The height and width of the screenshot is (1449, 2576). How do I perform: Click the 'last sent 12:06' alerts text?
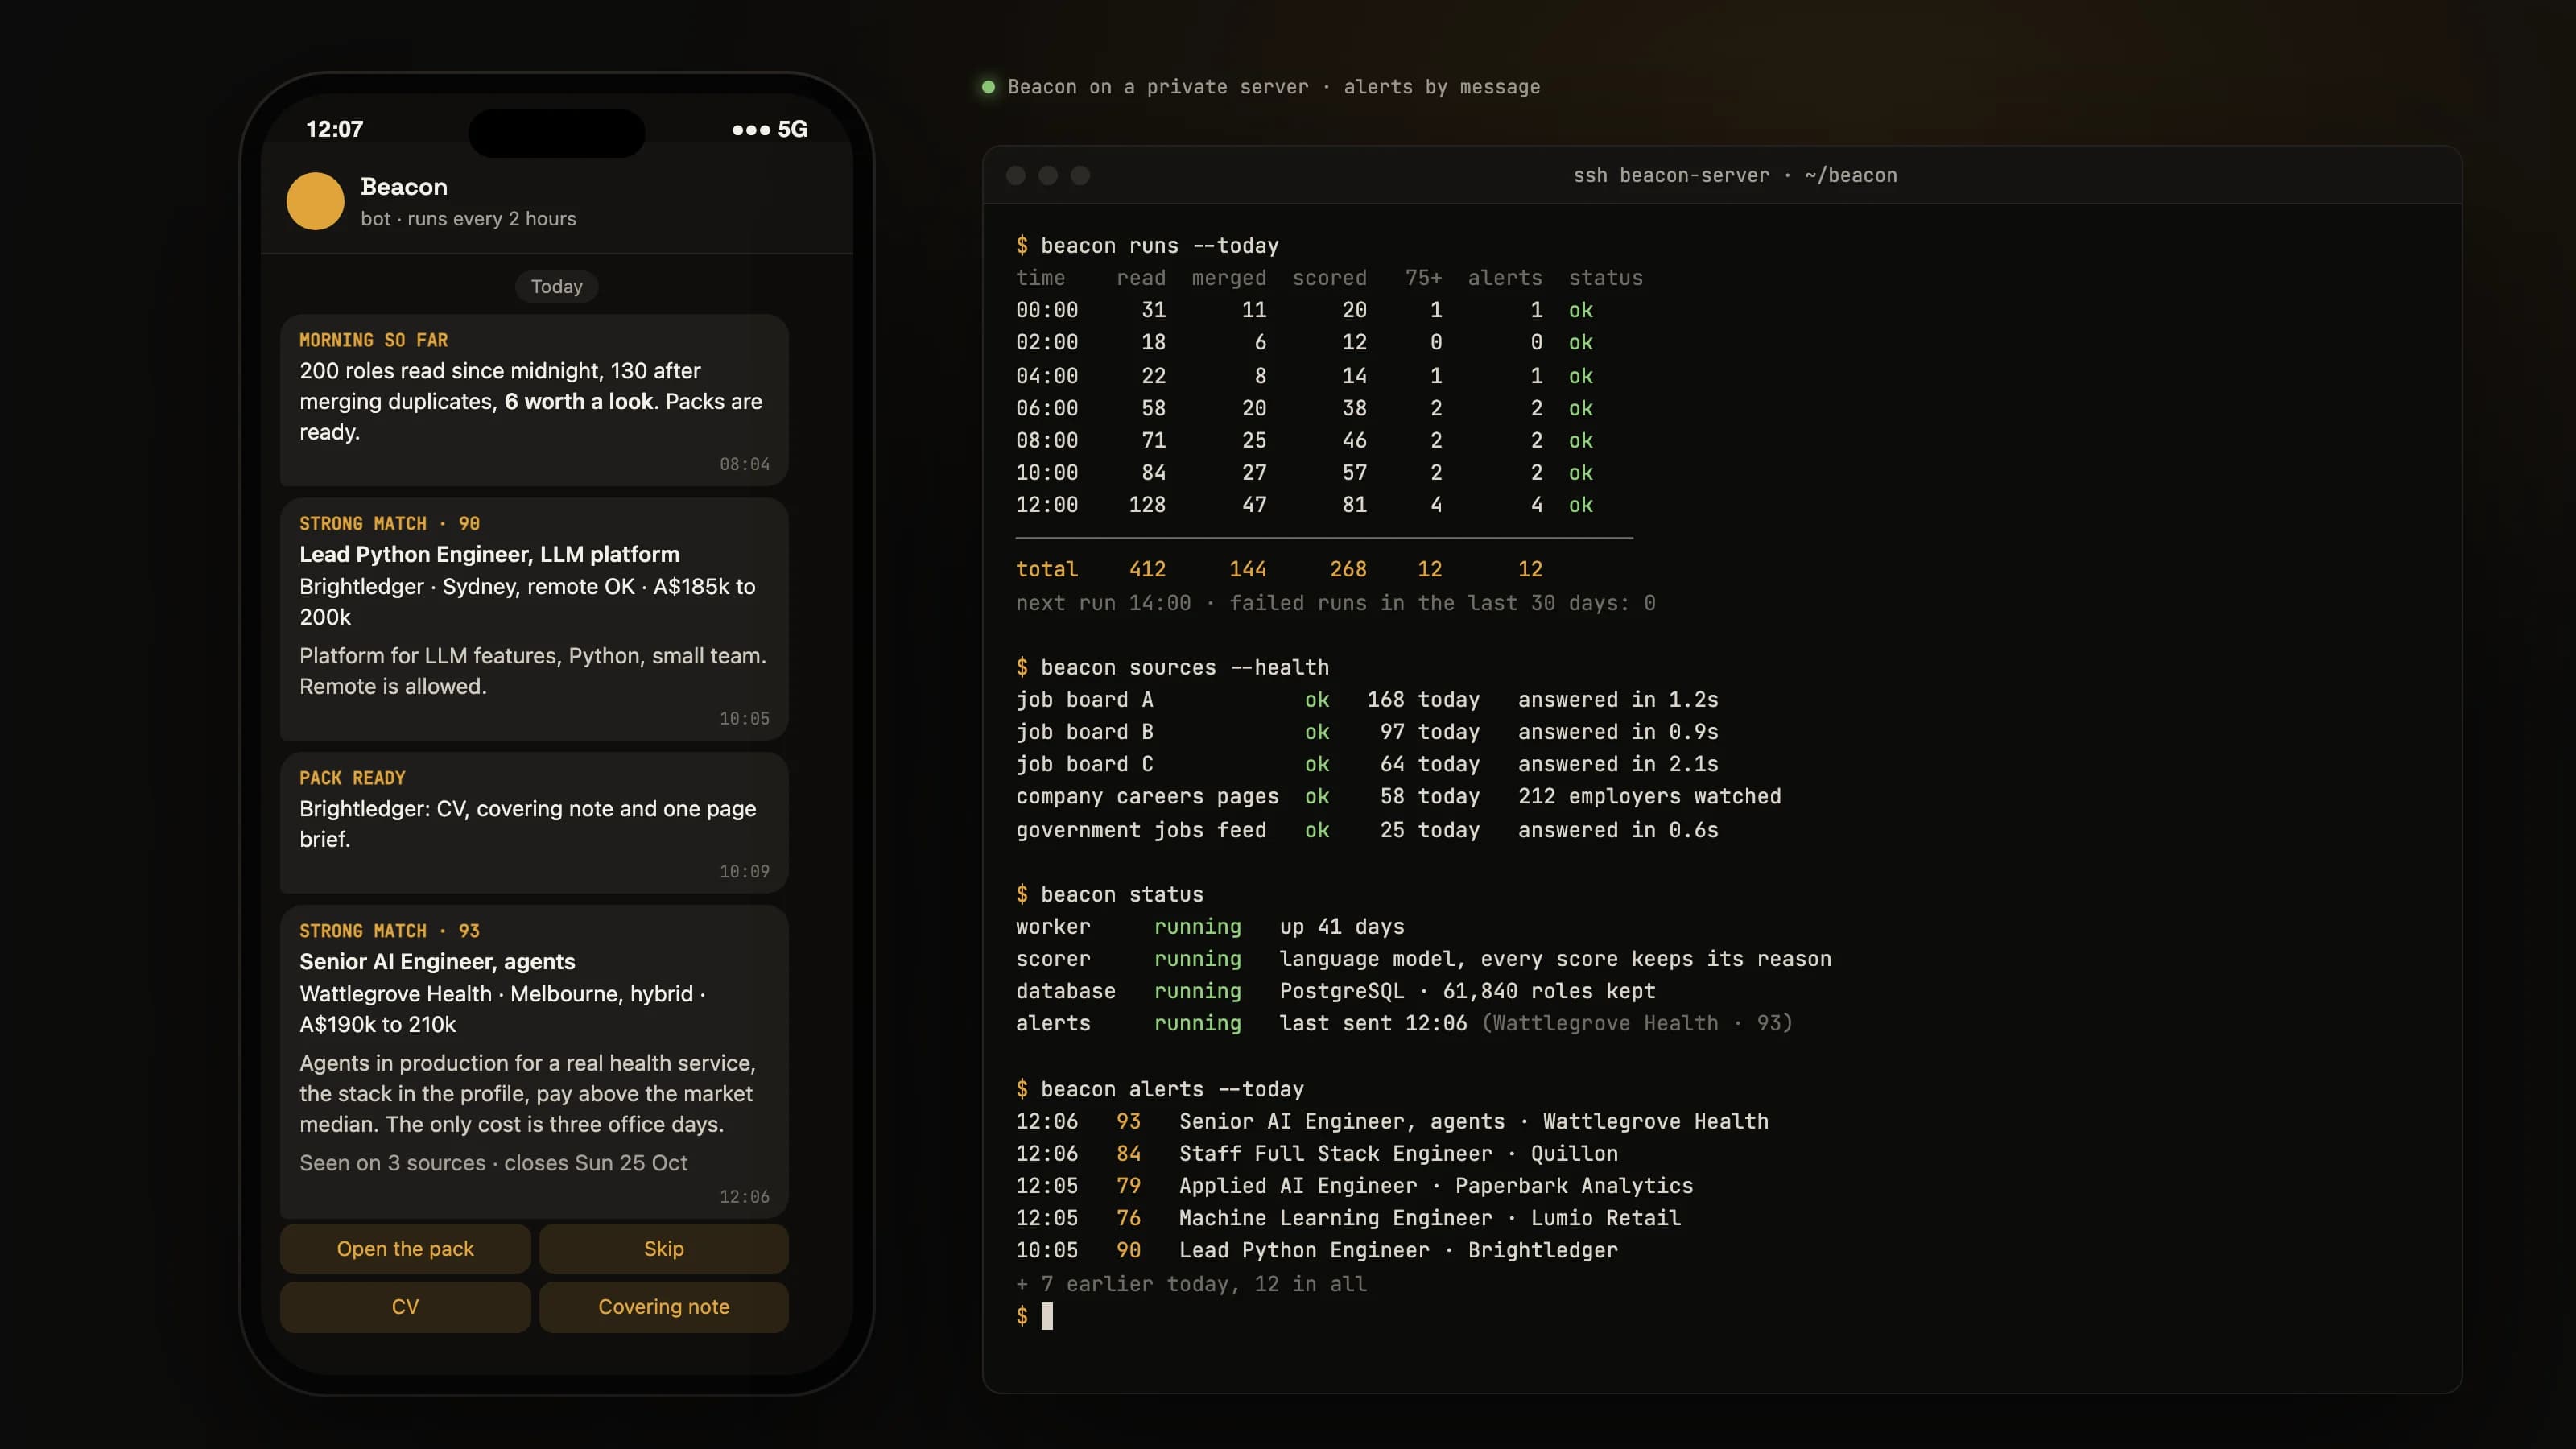(x=1373, y=1023)
